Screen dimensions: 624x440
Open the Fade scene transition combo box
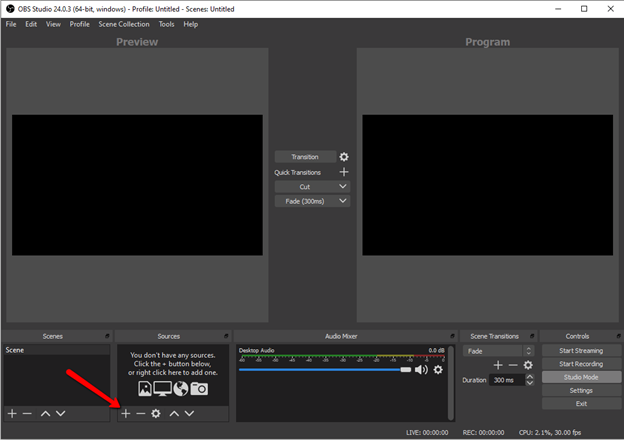point(498,351)
